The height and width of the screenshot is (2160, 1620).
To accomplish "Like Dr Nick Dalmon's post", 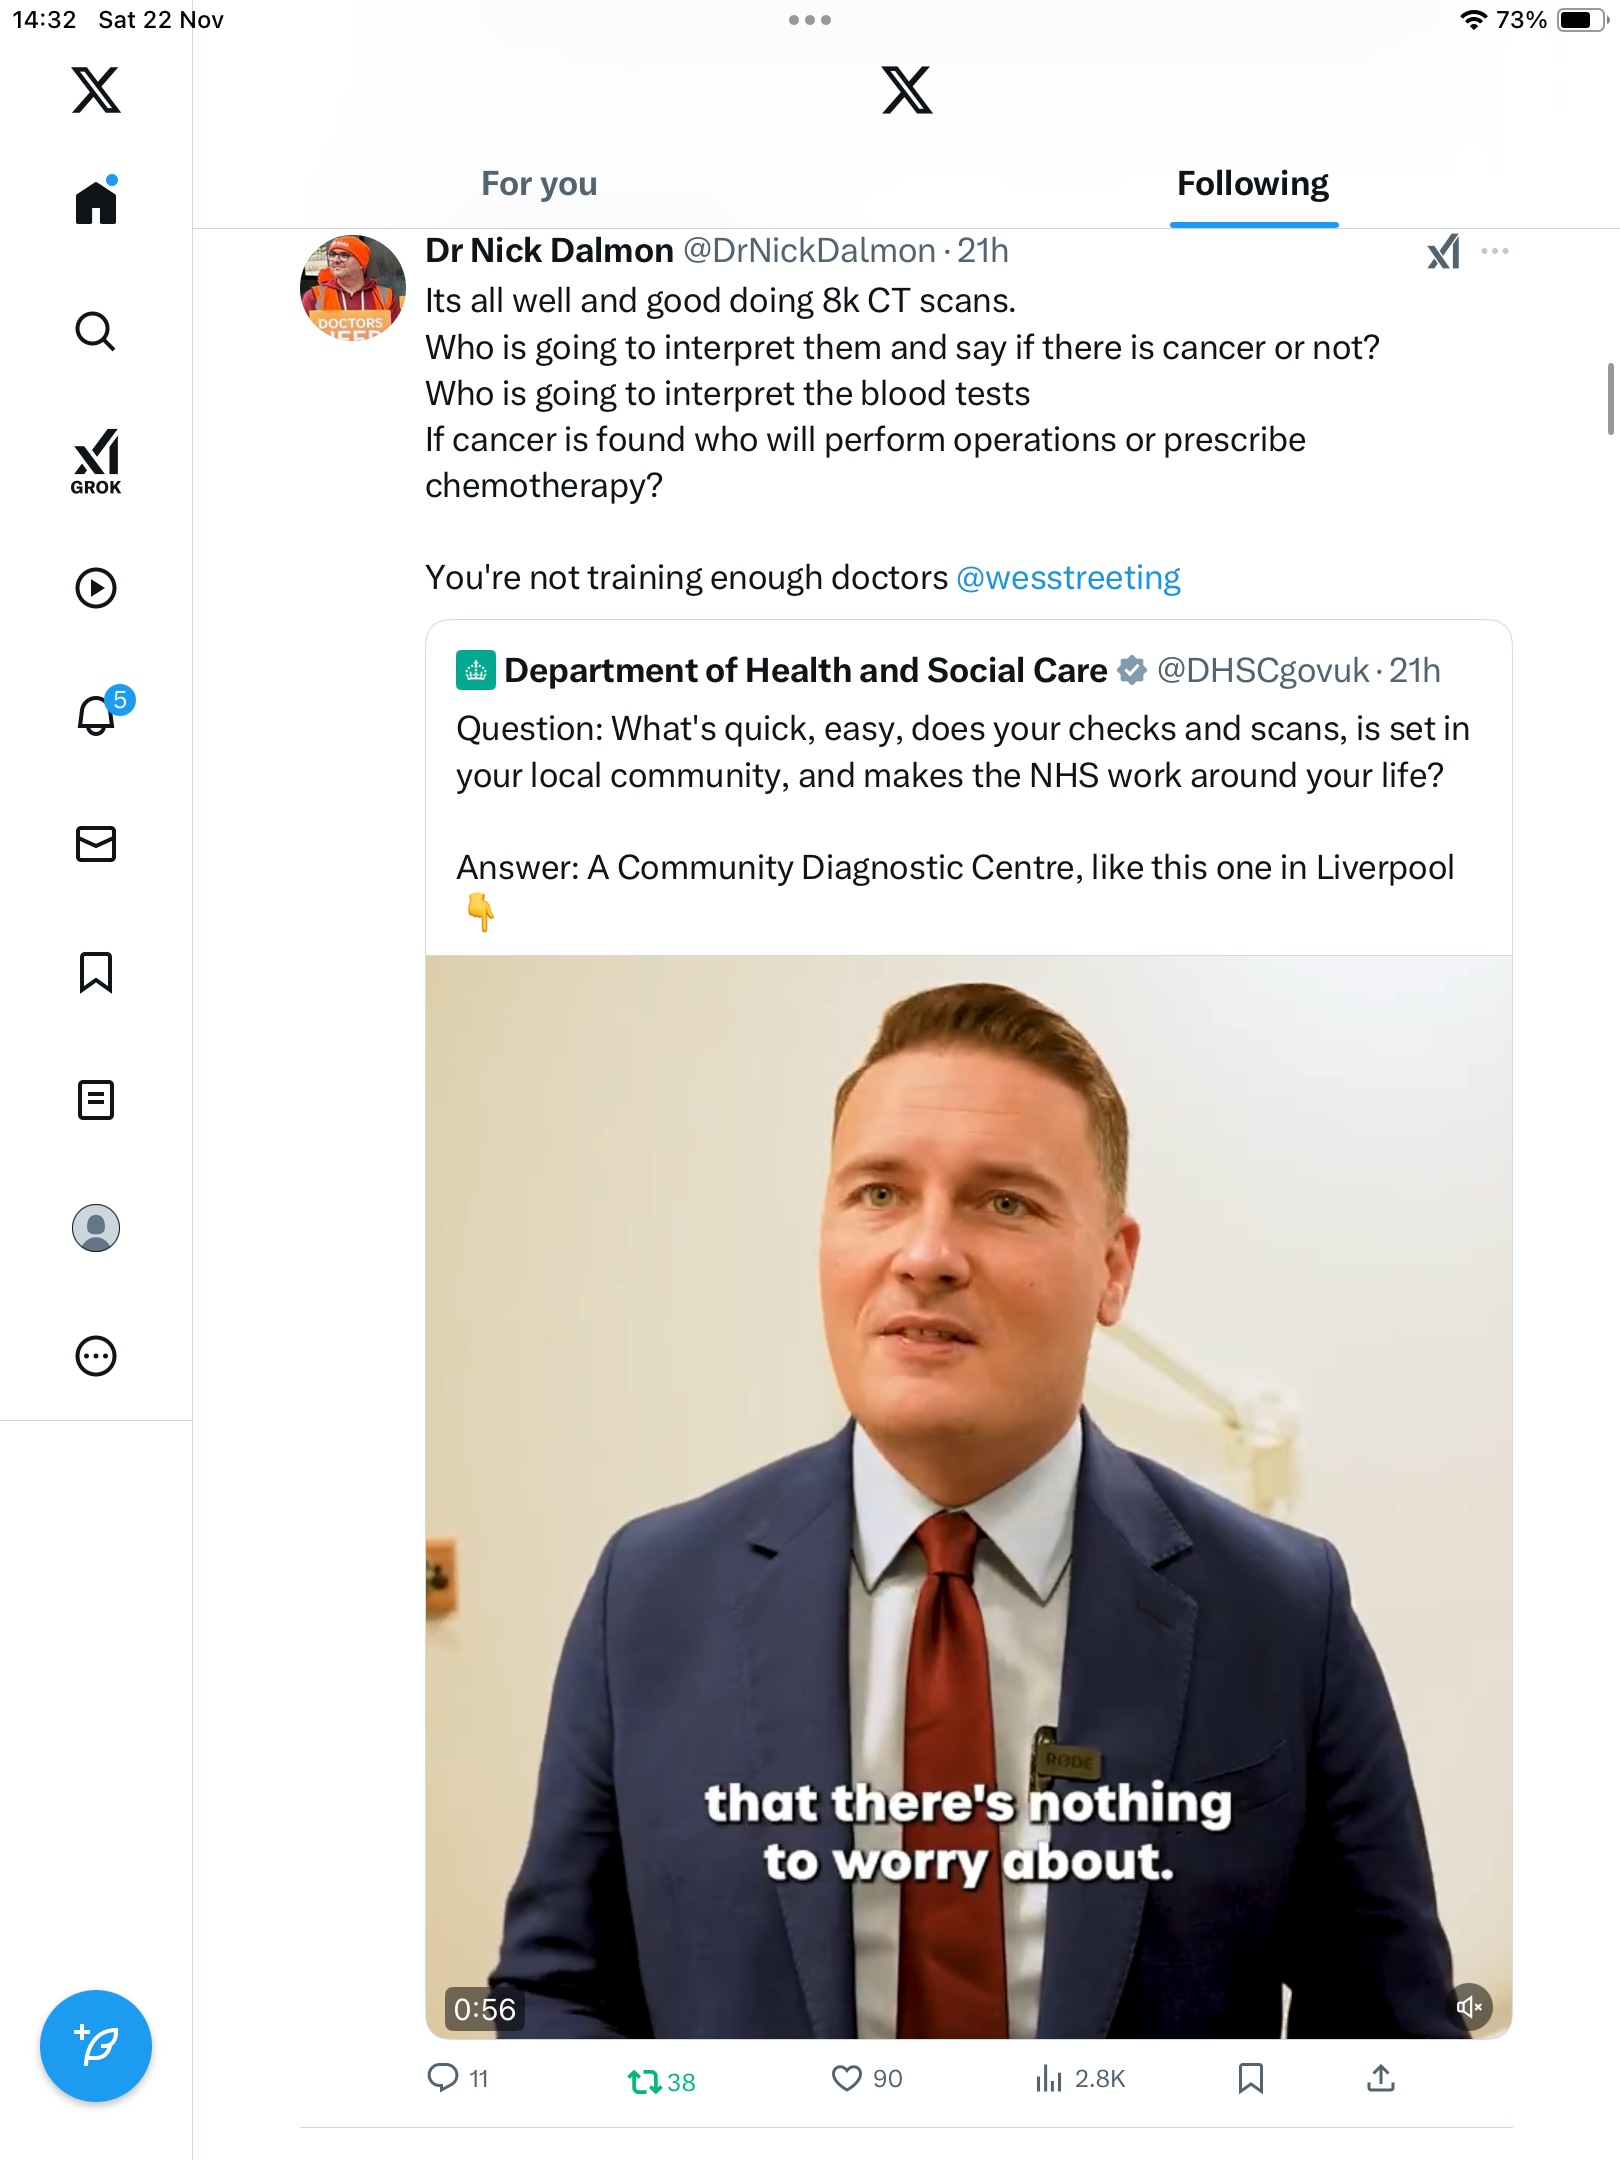I will click(x=846, y=2079).
